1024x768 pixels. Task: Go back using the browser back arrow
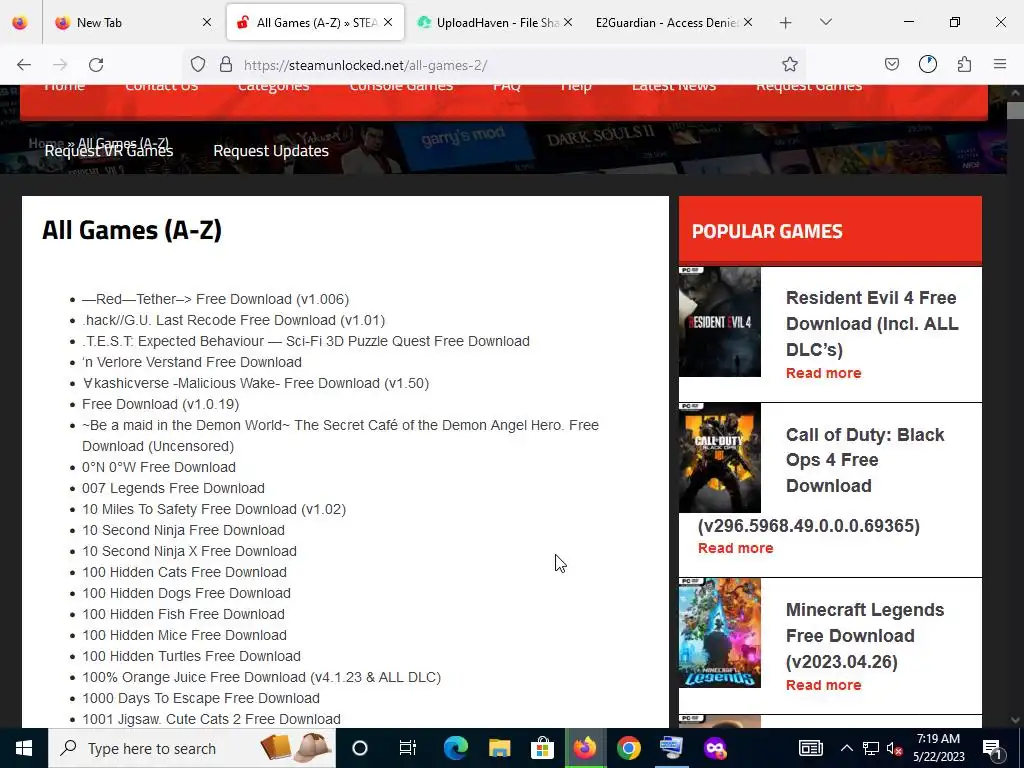(24, 65)
